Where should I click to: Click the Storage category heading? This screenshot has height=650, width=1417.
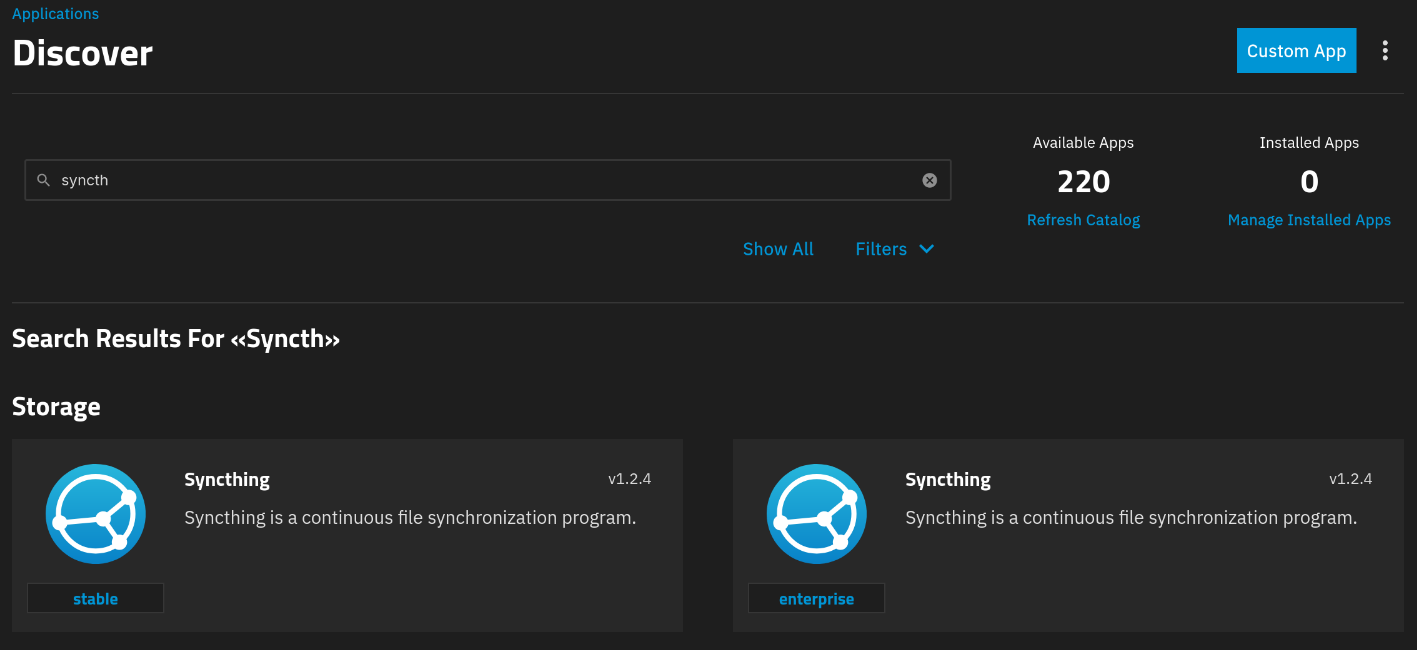pos(56,407)
